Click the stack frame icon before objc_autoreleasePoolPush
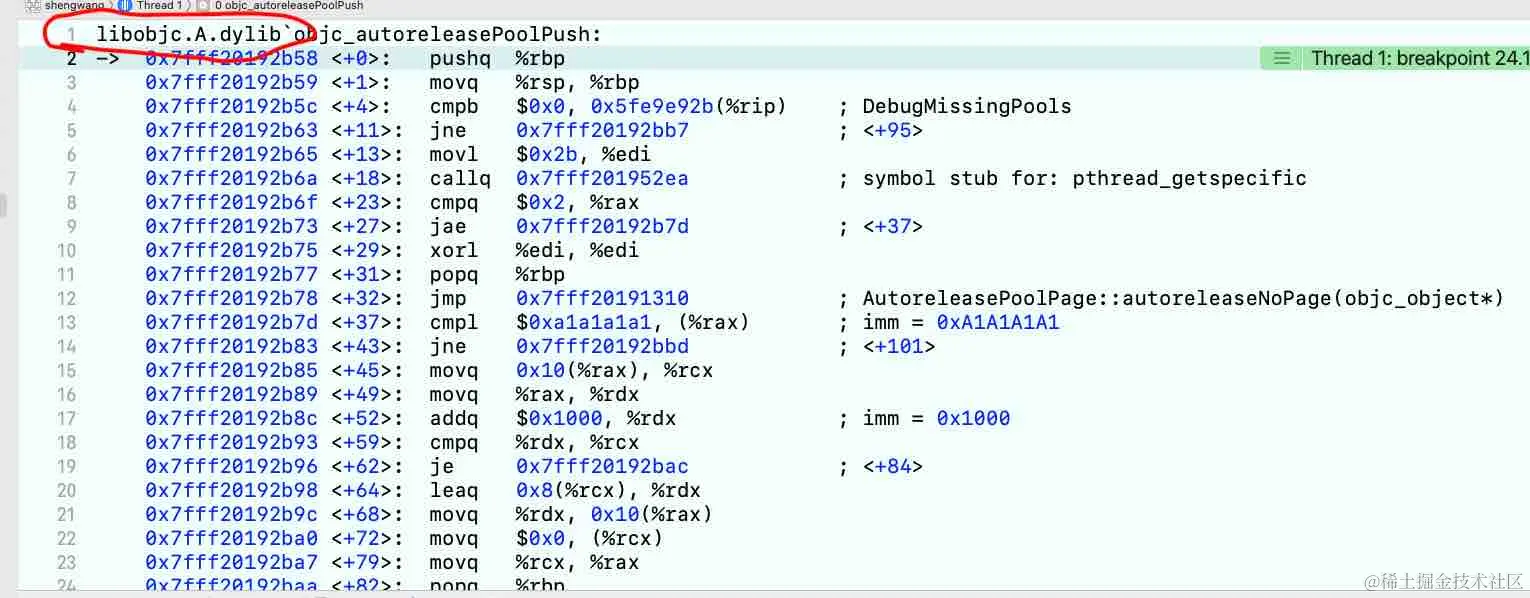The height and width of the screenshot is (598, 1530). tap(204, 5)
